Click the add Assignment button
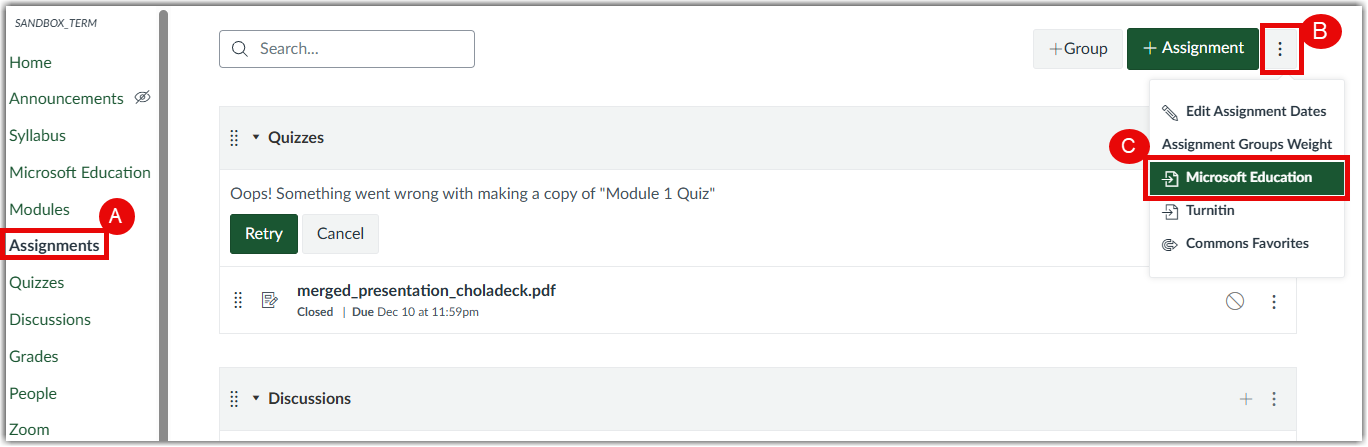 coord(1192,48)
